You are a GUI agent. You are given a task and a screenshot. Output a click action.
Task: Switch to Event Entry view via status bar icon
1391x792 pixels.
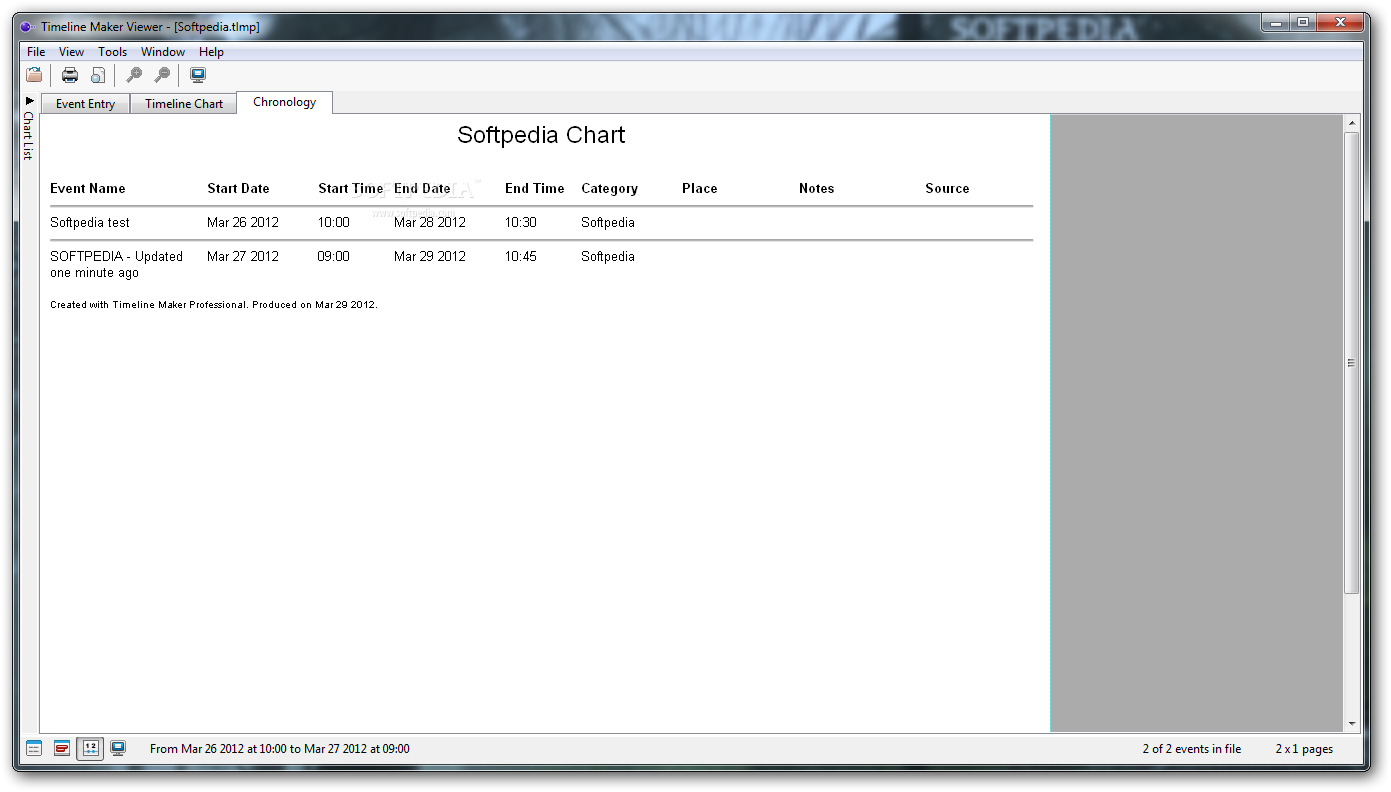click(34, 748)
